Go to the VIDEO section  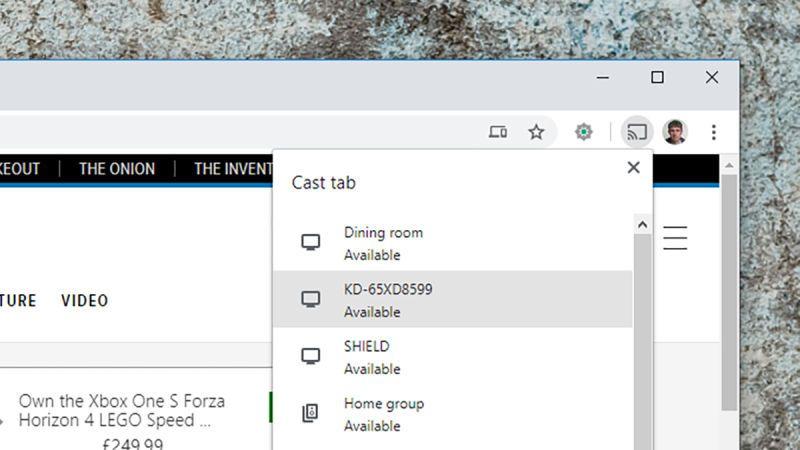click(x=85, y=301)
